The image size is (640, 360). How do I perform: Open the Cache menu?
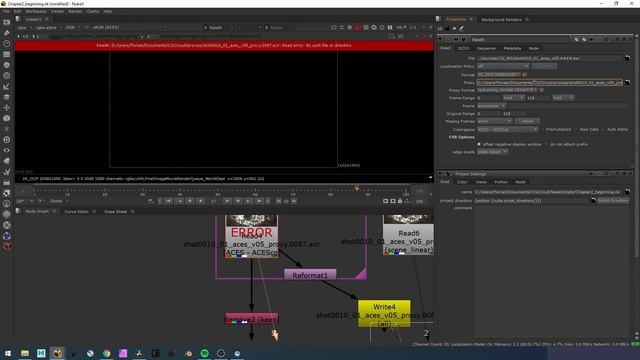click(93, 11)
